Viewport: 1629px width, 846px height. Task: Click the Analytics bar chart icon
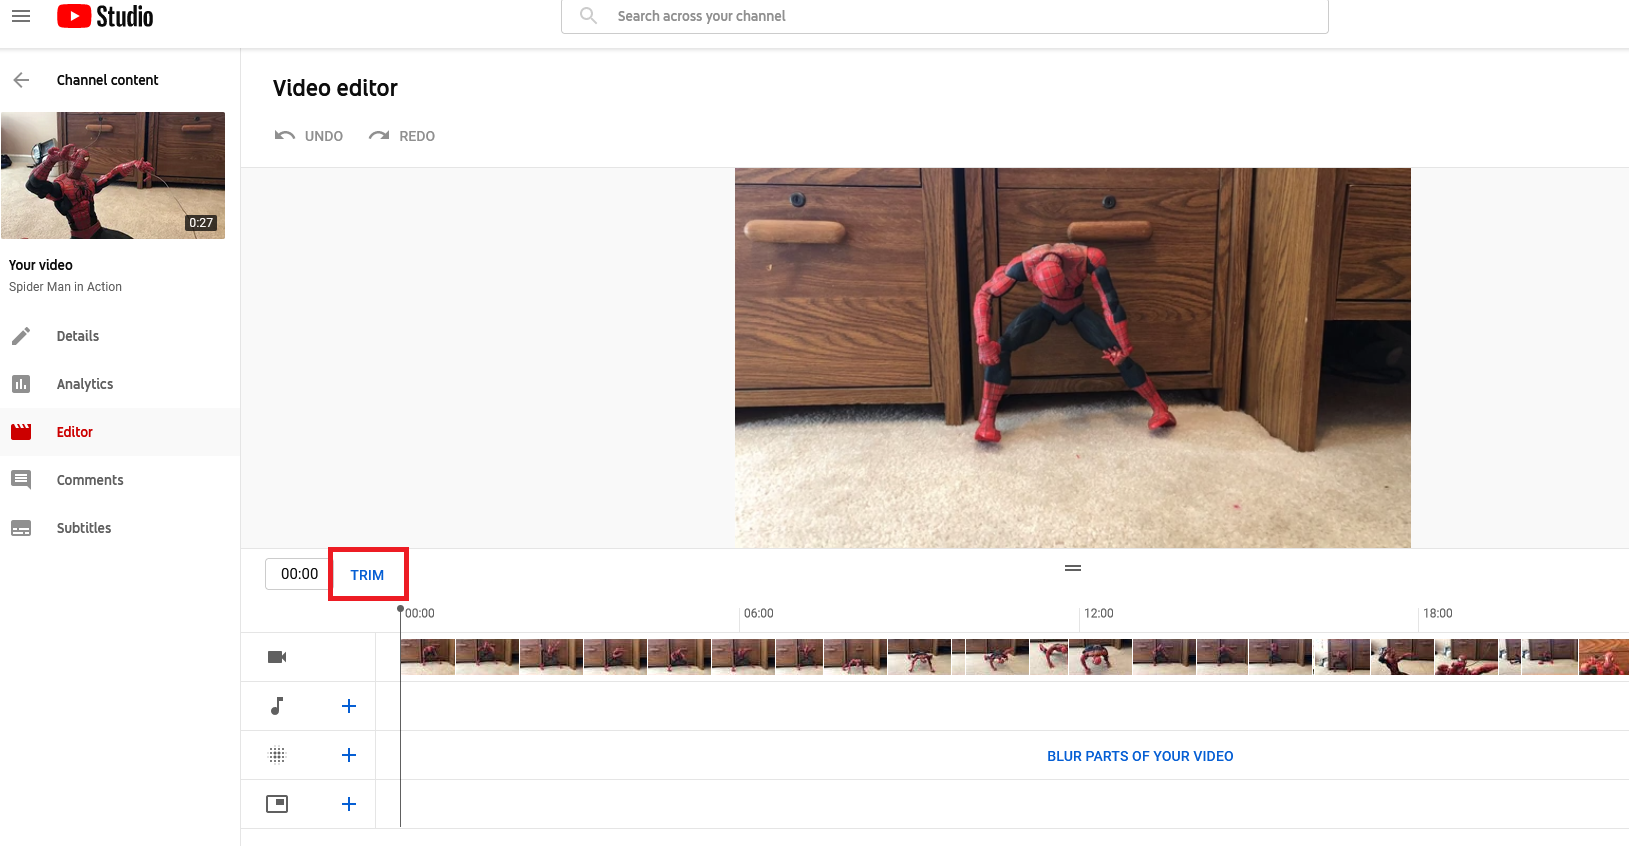(x=21, y=384)
